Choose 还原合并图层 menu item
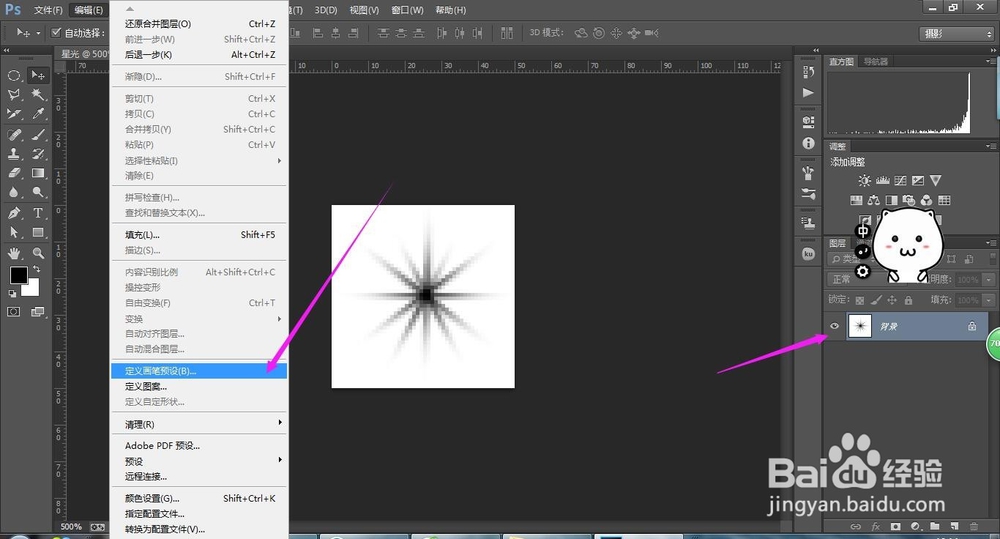Viewport: 1000px width, 539px height. click(200, 24)
